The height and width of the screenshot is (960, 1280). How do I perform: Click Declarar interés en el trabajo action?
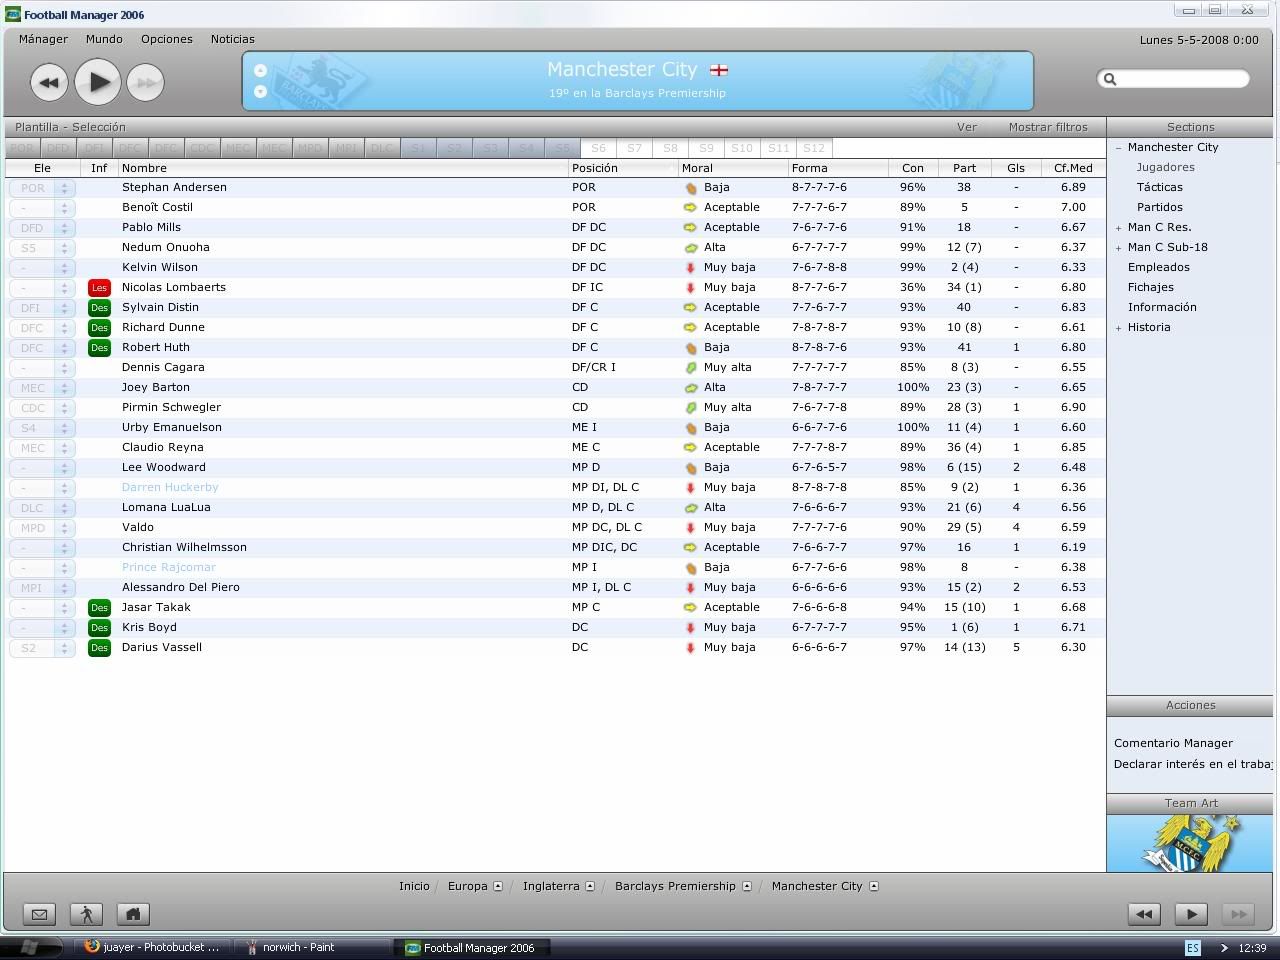point(1193,764)
